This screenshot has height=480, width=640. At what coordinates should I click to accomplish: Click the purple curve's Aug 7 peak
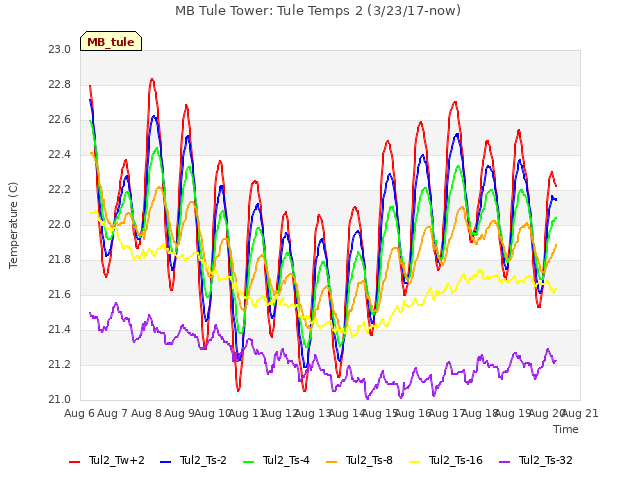tap(116, 303)
